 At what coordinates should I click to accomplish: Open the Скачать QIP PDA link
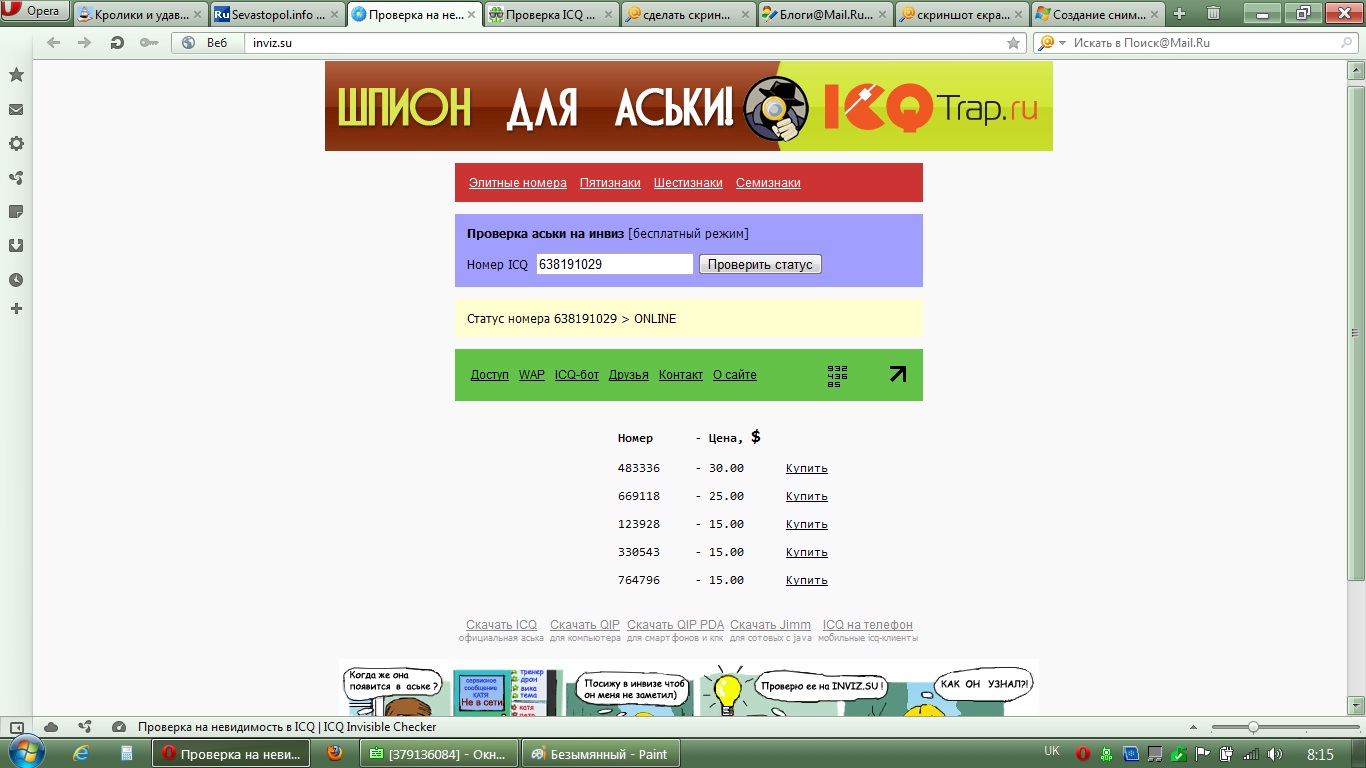click(x=675, y=625)
